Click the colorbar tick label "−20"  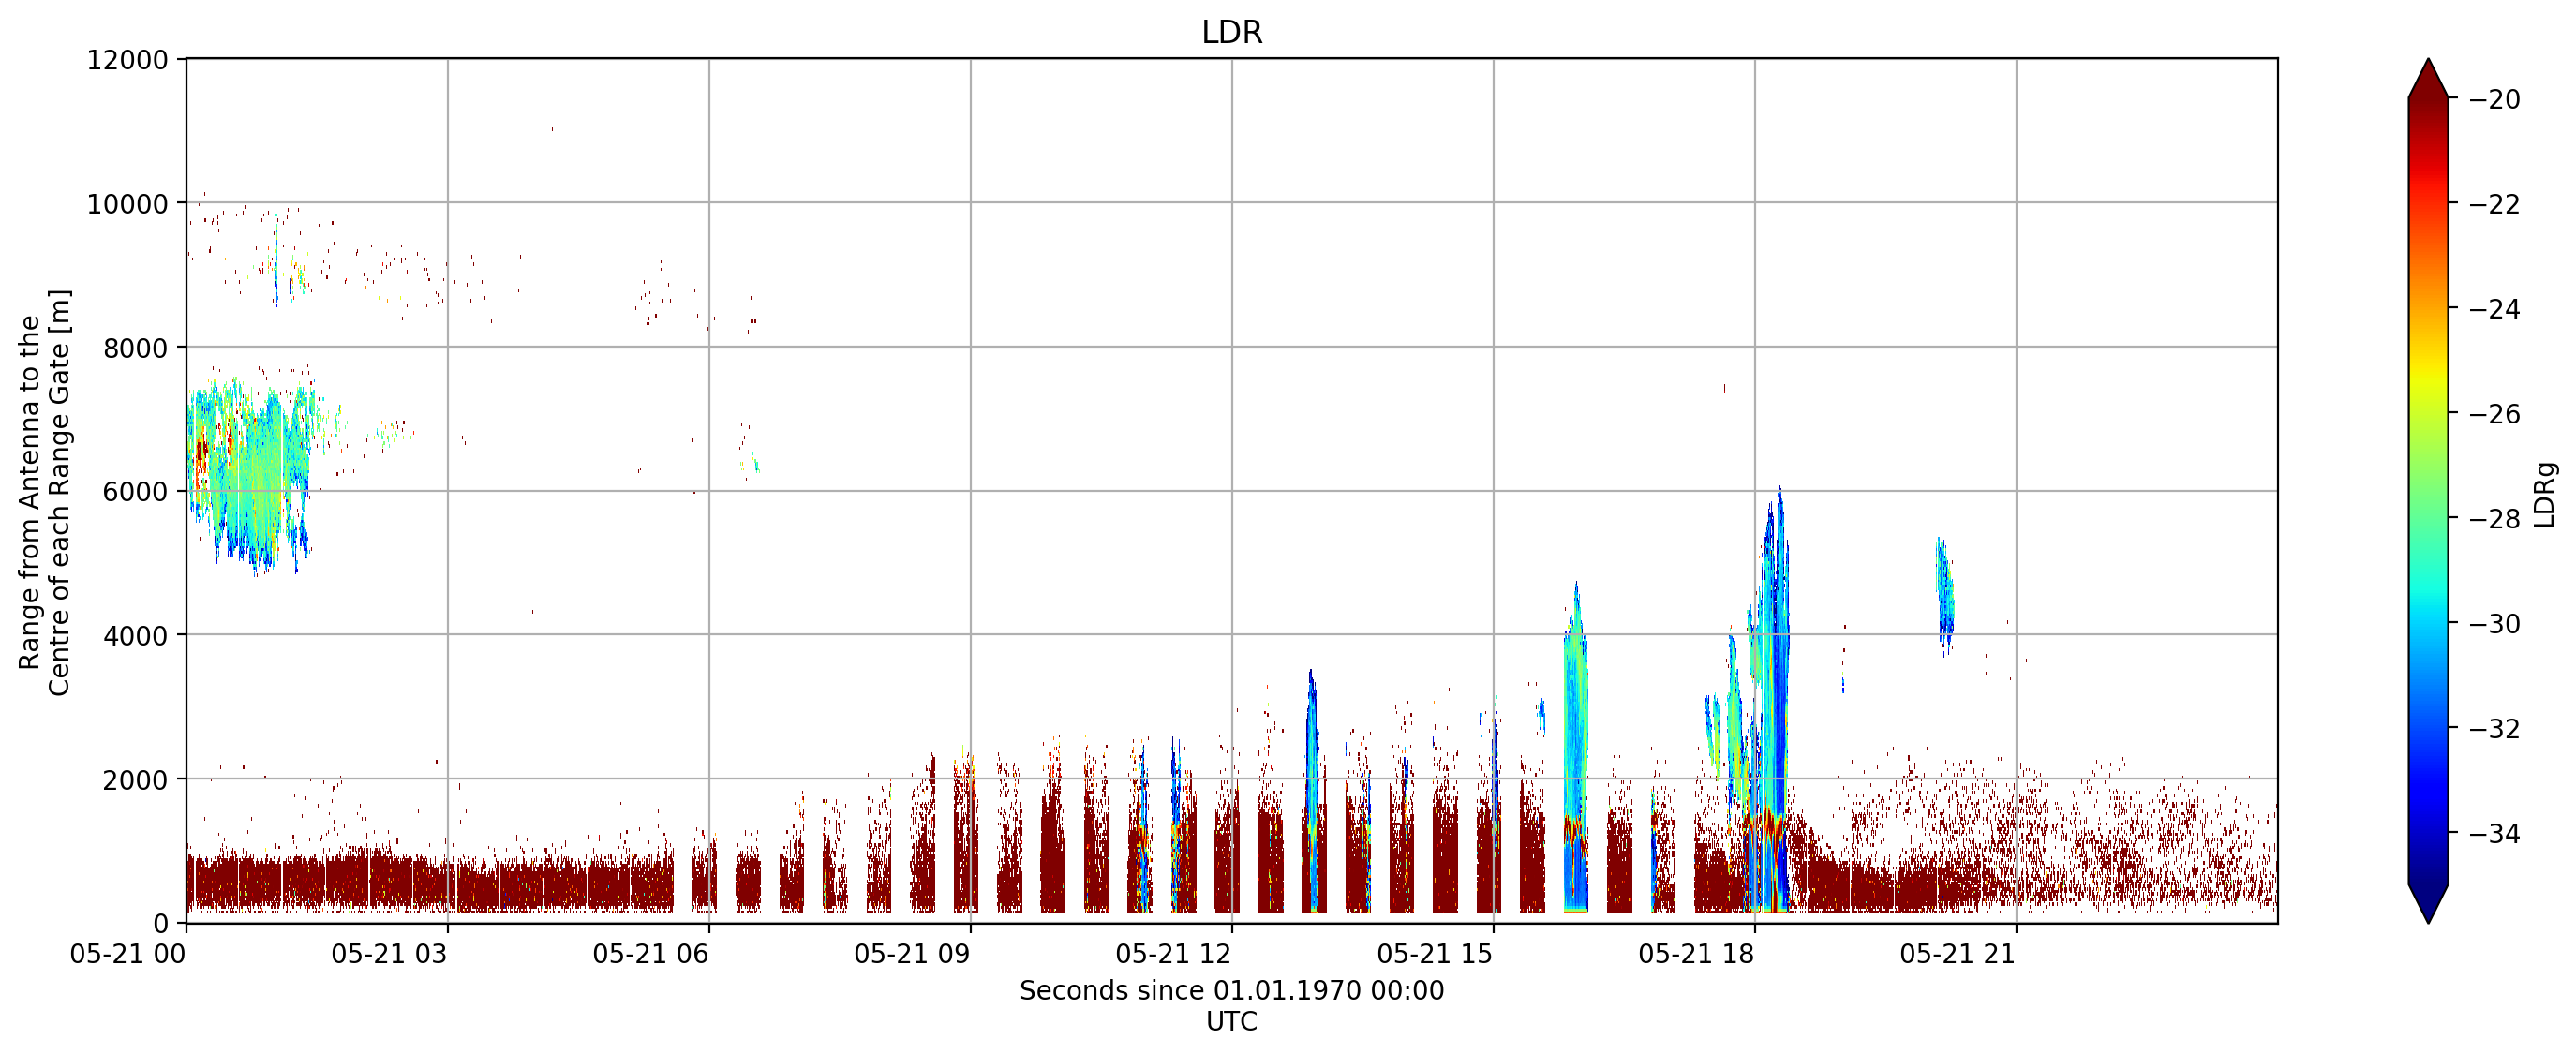pyautogui.click(x=2495, y=99)
